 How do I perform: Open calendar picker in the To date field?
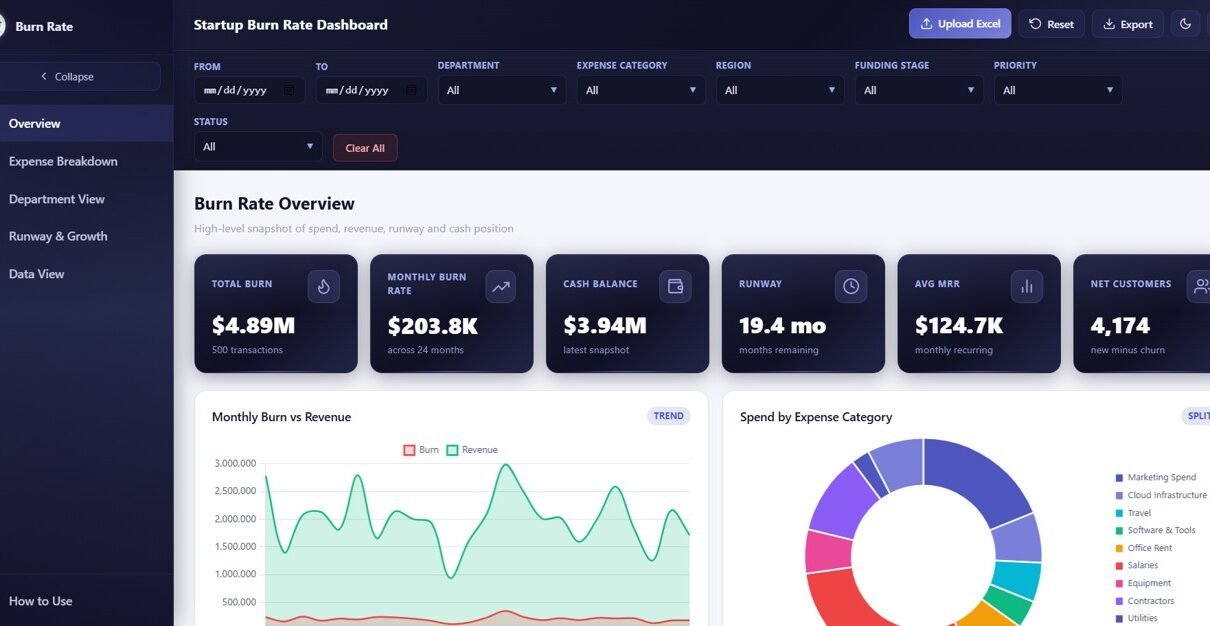coord(411,90)
